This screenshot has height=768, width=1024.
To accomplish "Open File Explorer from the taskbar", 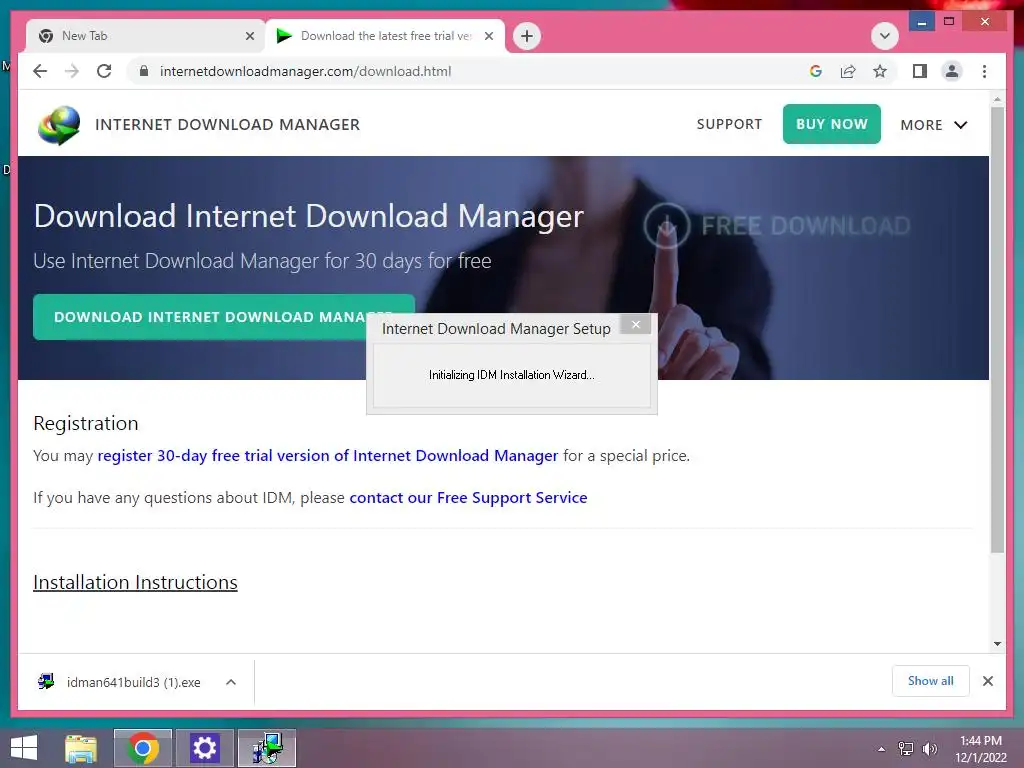I will click(81, 748).
